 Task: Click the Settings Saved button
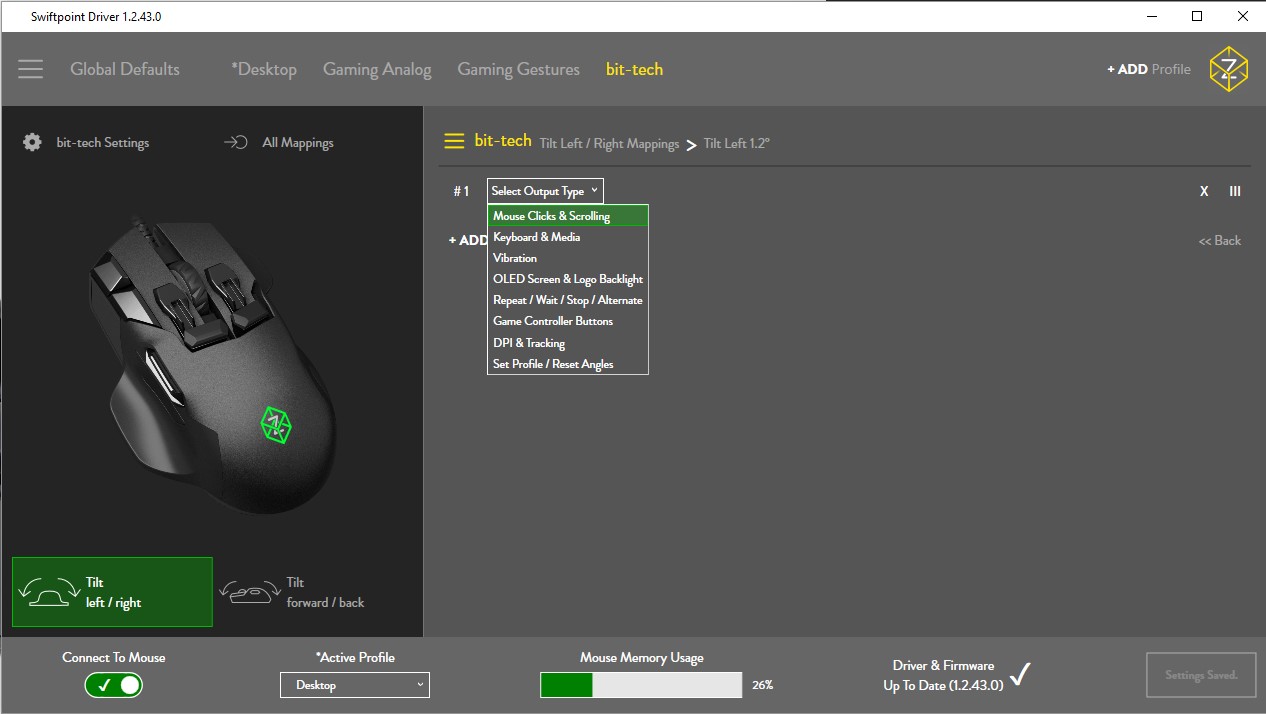pyautogui.click(x=1201, y=675)
